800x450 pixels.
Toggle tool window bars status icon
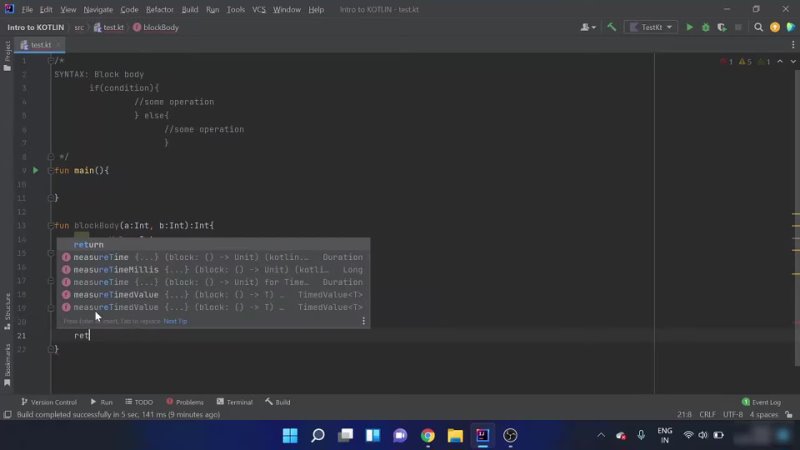coord(8,415)
